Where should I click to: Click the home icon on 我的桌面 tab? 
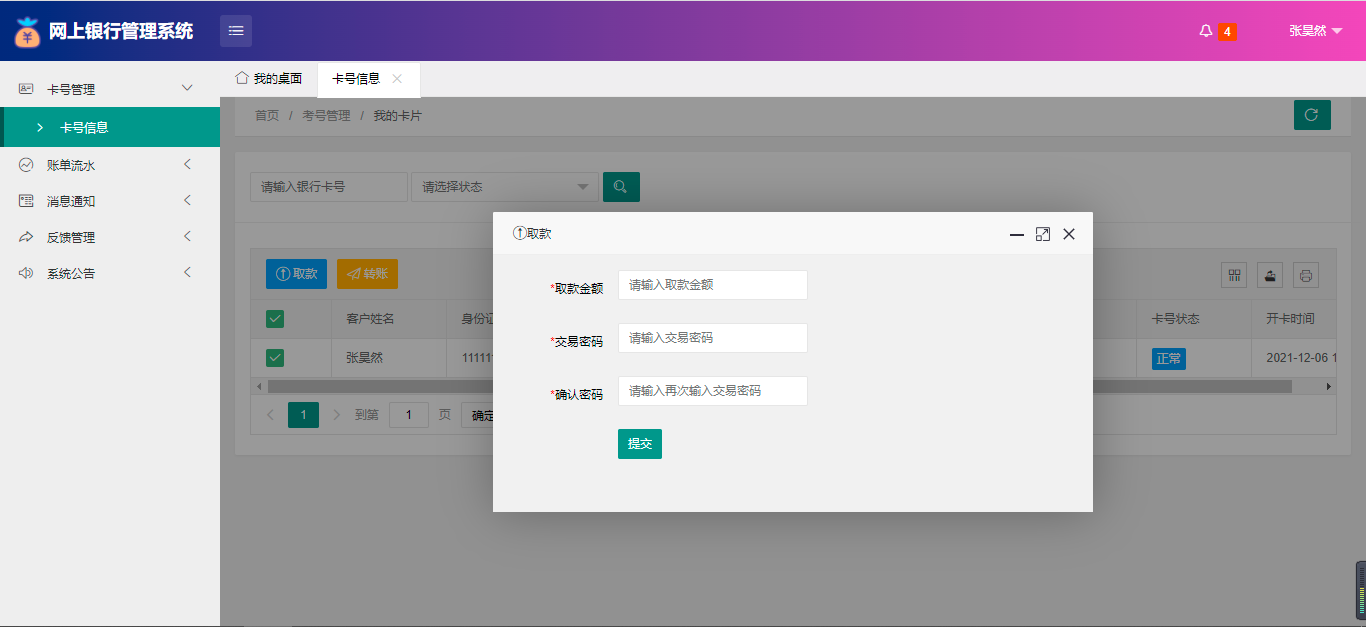[x=241, y=78]
